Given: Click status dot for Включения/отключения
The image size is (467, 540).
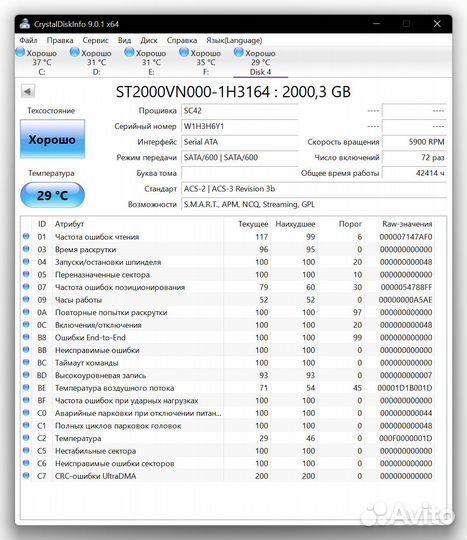Looking at the screenshot, I should [26, 324].
